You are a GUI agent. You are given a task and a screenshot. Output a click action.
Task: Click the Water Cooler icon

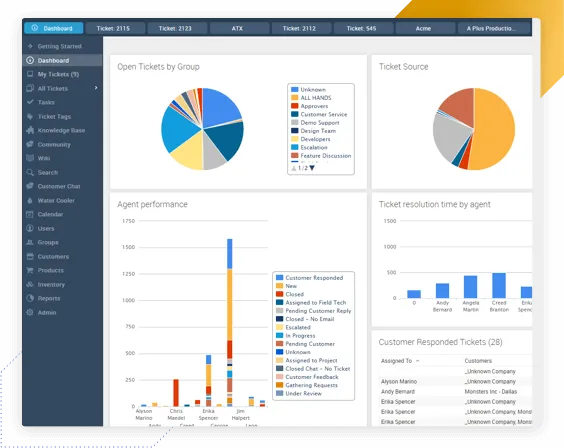(30, 200)
